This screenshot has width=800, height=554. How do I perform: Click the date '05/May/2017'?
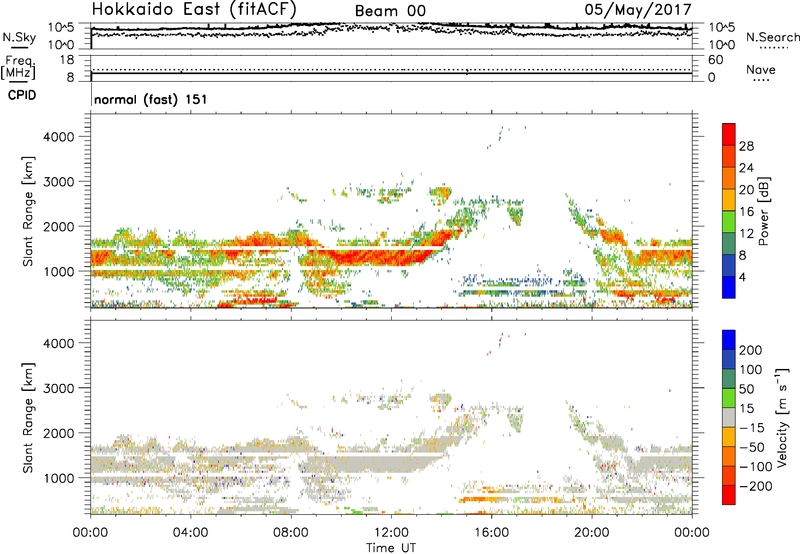tap(638, 10)
